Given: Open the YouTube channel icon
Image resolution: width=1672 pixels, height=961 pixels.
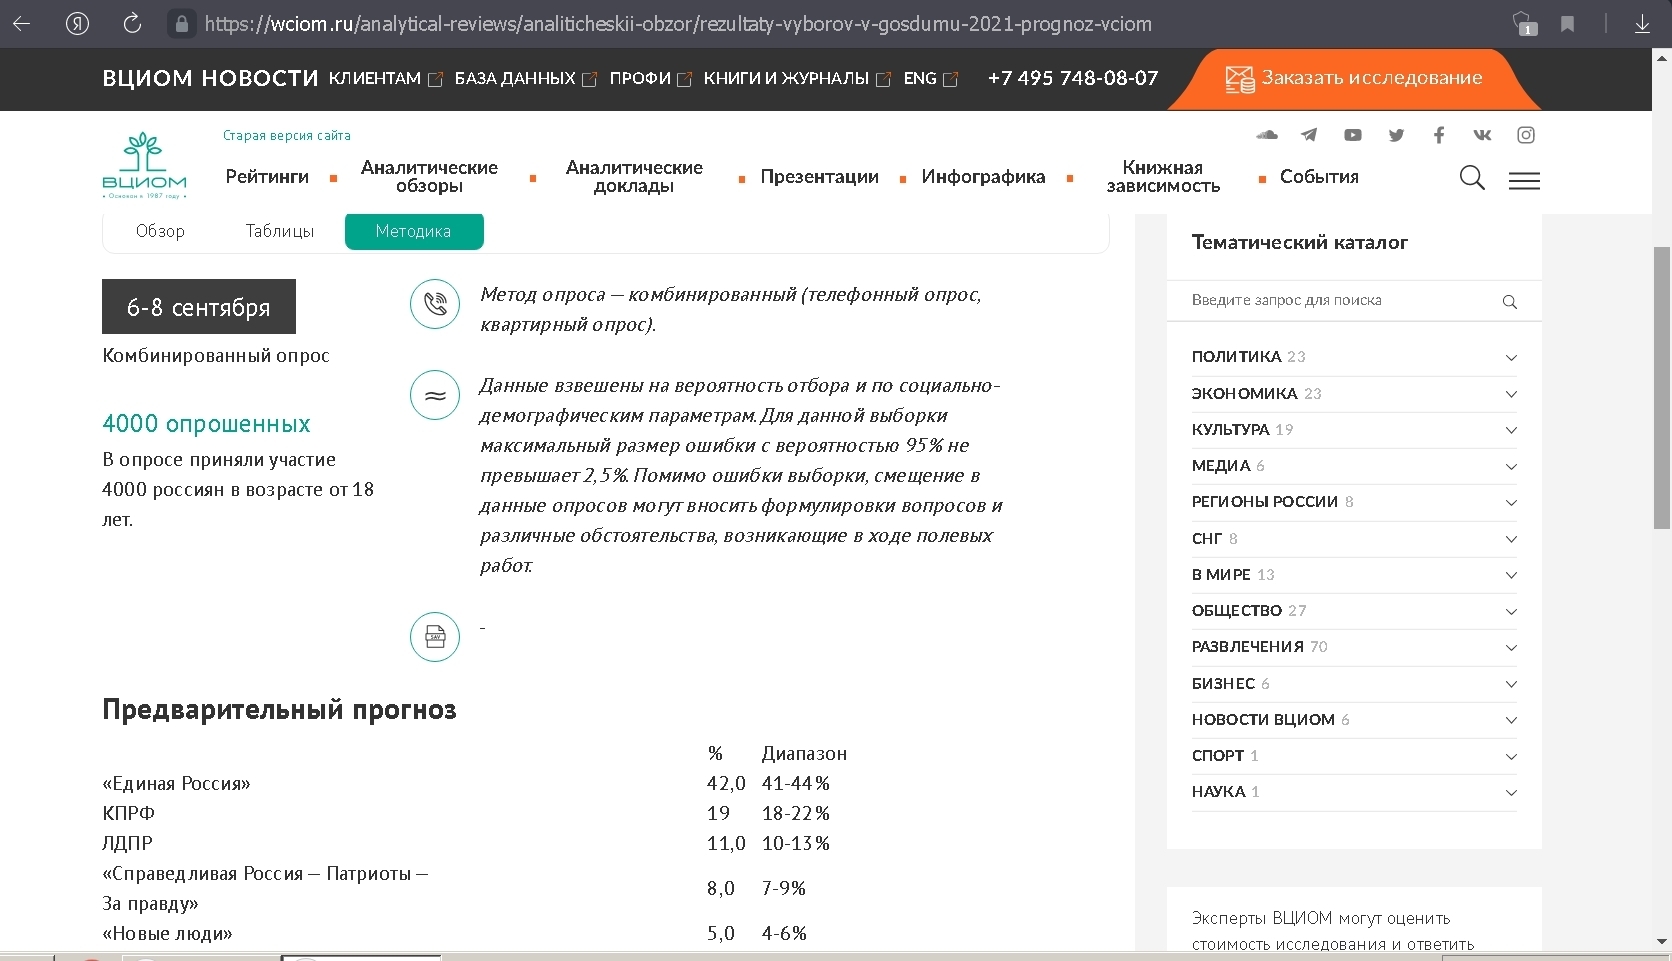Looking at the screenshot, I should tap(1352, 135).
